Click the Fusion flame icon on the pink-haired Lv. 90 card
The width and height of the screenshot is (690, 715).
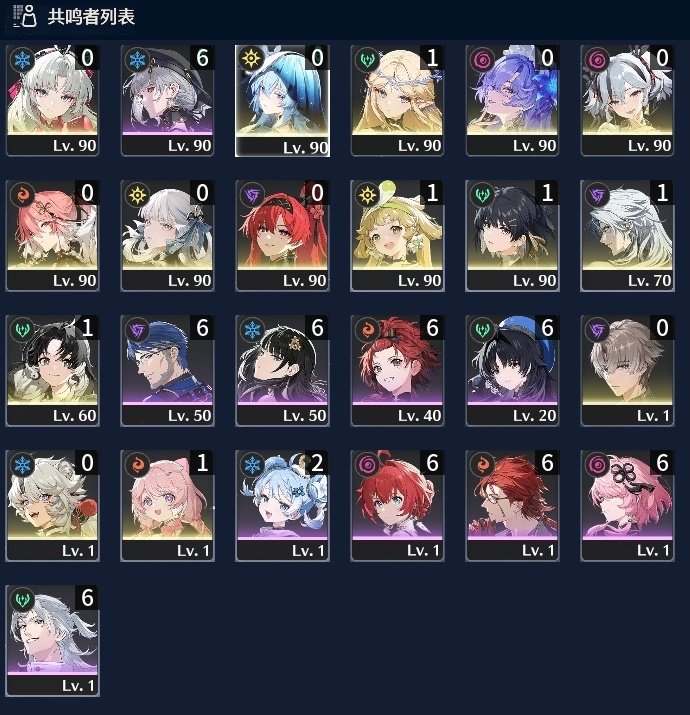[22, 194]
